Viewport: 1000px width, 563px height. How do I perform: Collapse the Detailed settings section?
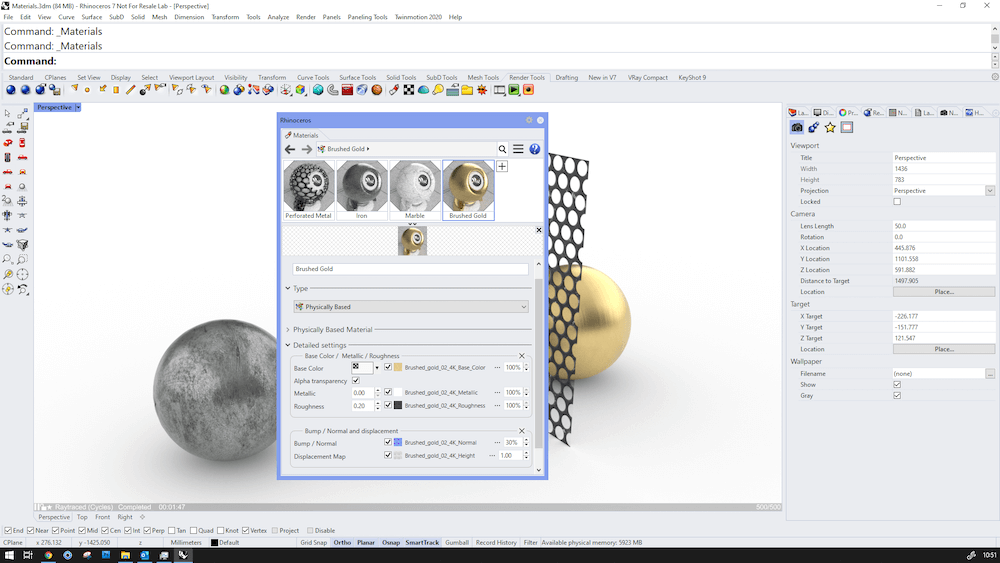coord(288,345)
